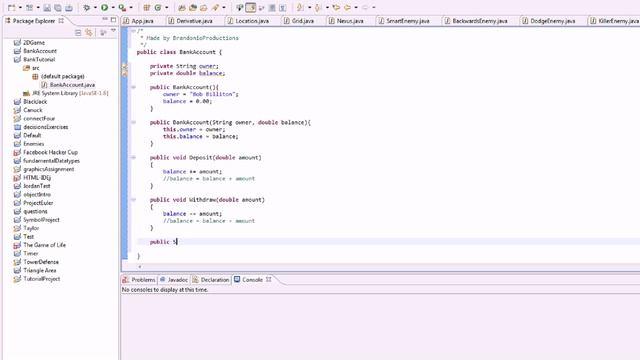Maximize the Package Explorer panel
Screen dimensions: 640x360
113,20
